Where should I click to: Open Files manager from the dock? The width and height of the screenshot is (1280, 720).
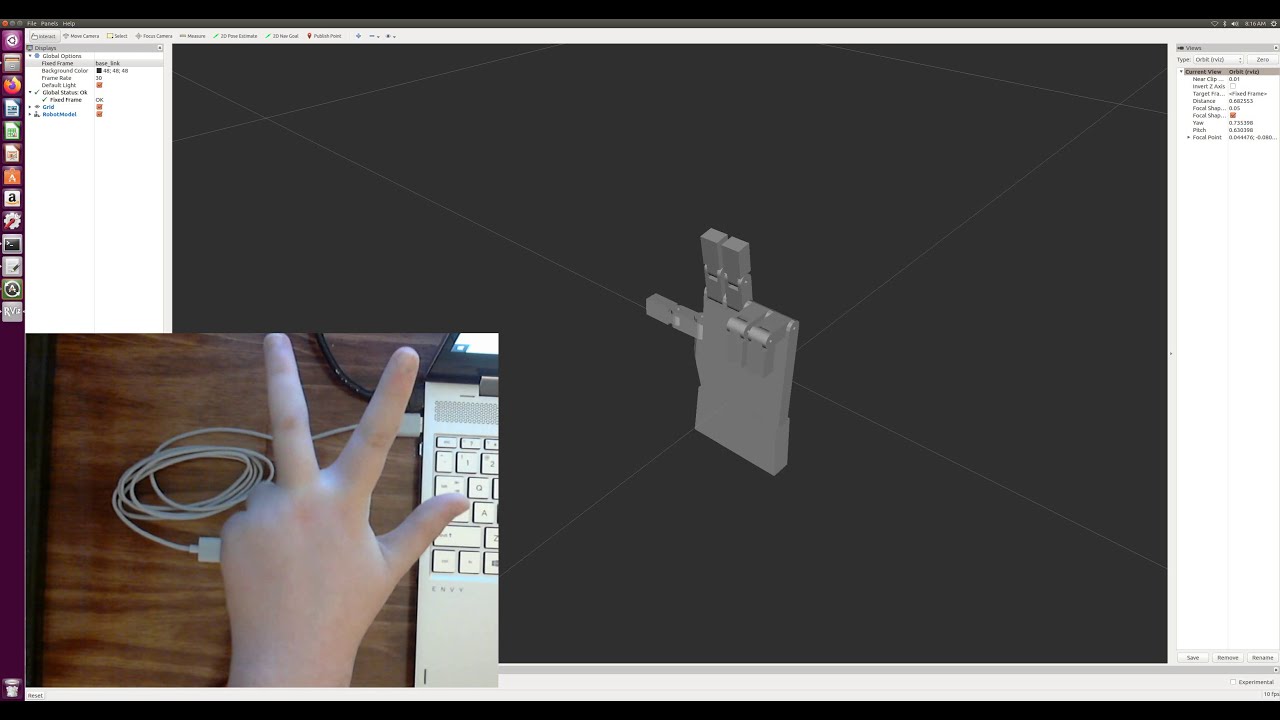pyautogui.click(x=12, y=63)
